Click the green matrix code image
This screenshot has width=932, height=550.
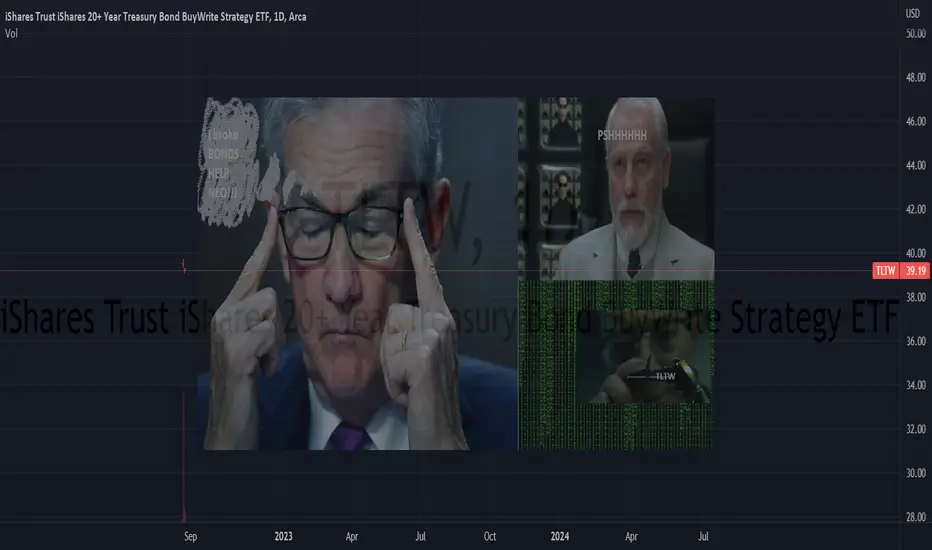pos(616,365)
